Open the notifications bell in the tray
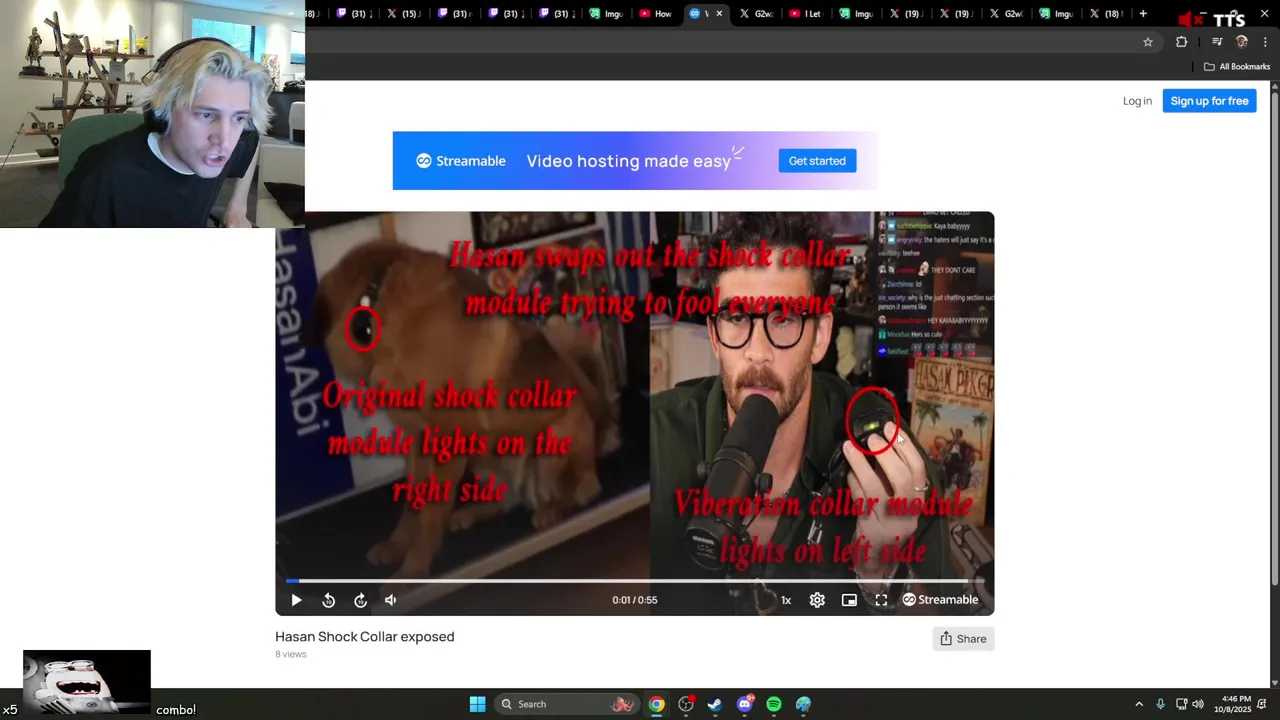Viewport: 1280px width, 720px height. point(1262,704)
